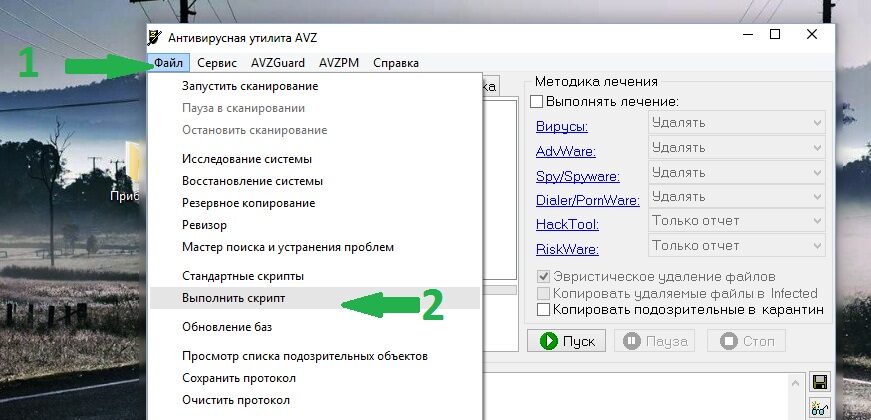
Task: Click the Вирусы link
Action: tap(562, 127)
